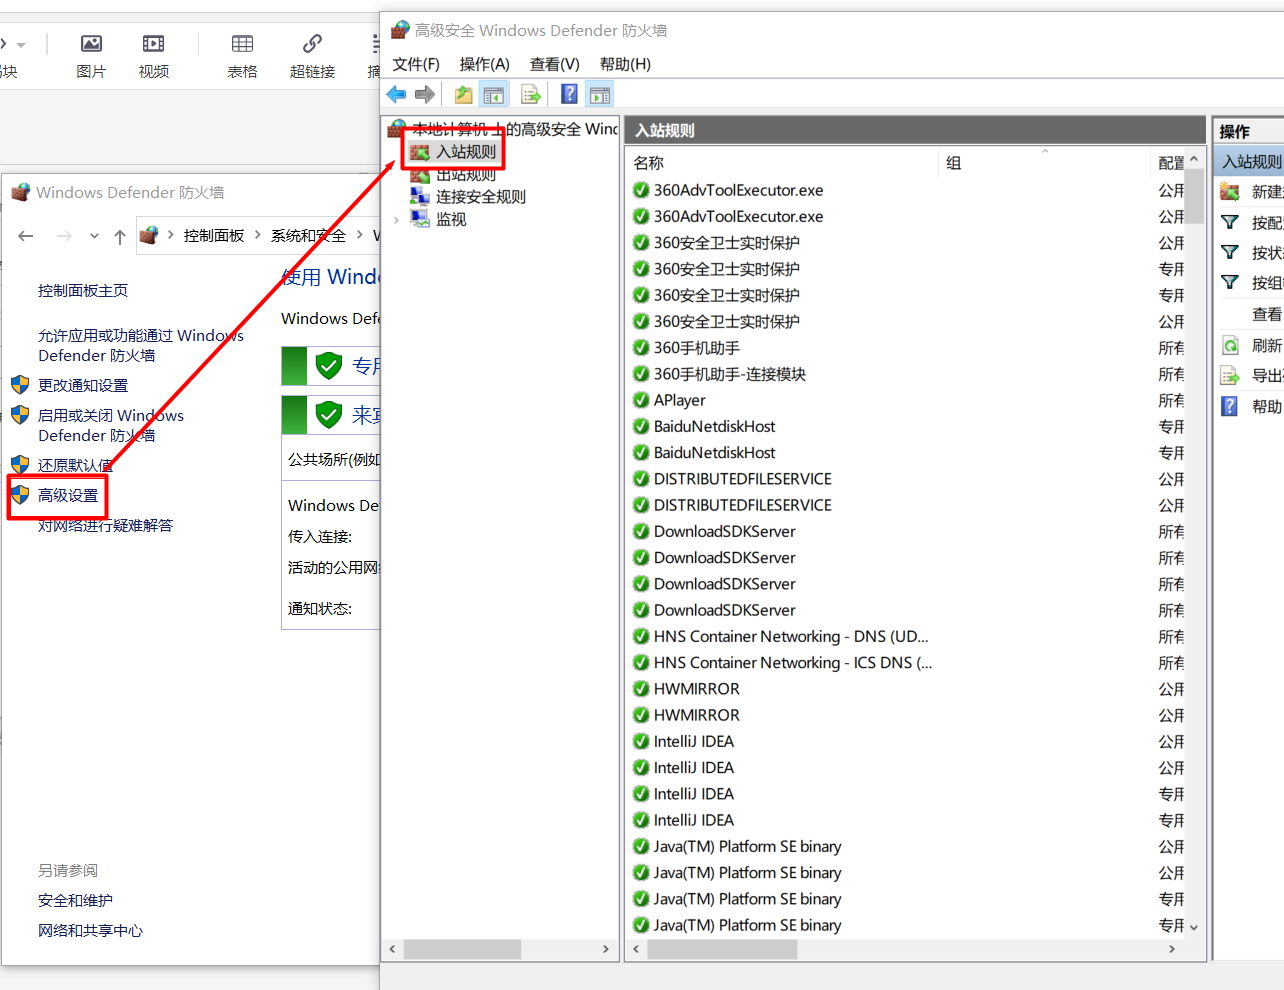Click the blue back arrow in the firewall console toolbar

click(x=396, y=94)
